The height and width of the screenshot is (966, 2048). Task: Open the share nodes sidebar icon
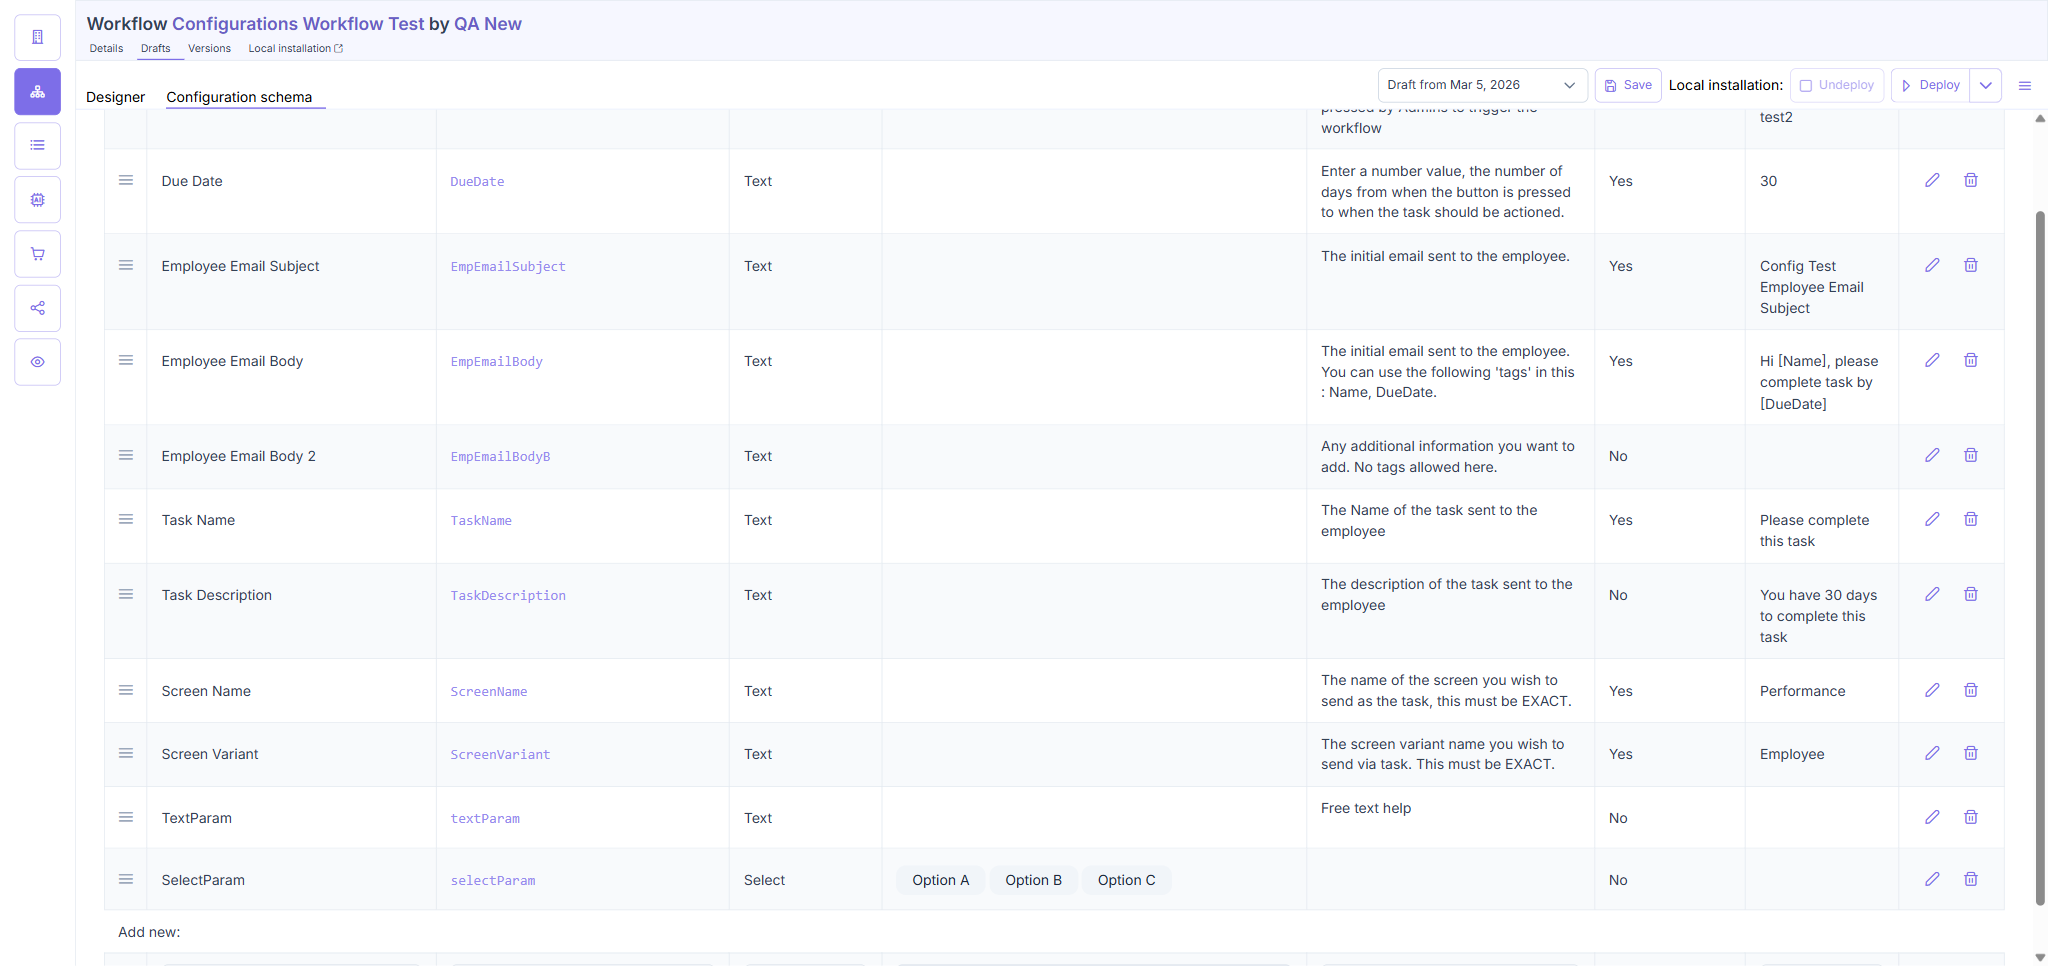[37, 308]
